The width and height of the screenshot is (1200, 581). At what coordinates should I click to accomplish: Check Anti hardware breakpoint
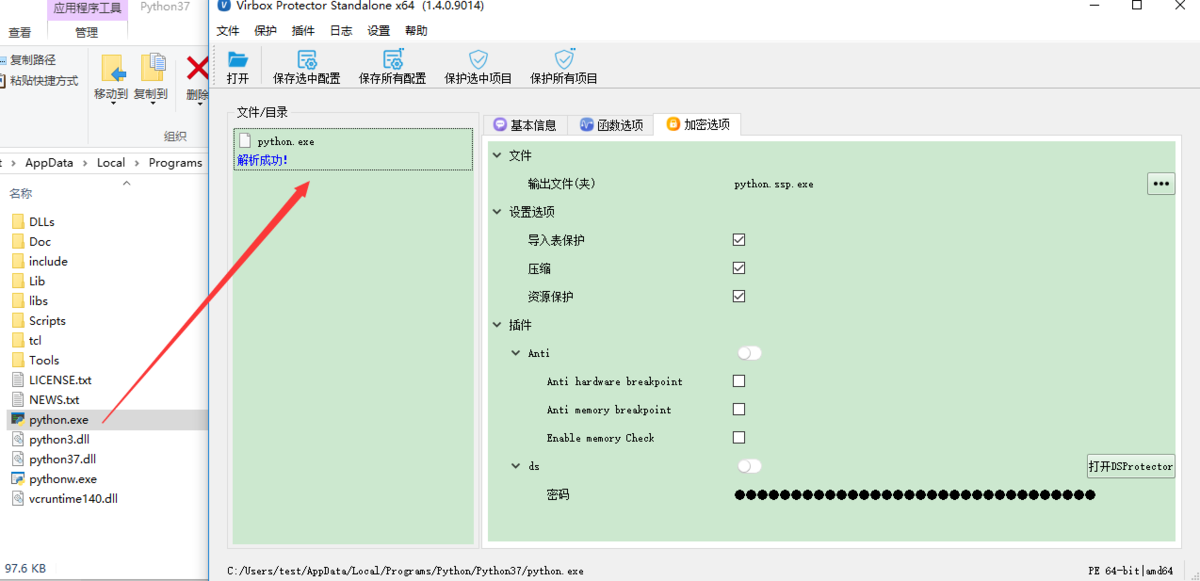[739, 381]
